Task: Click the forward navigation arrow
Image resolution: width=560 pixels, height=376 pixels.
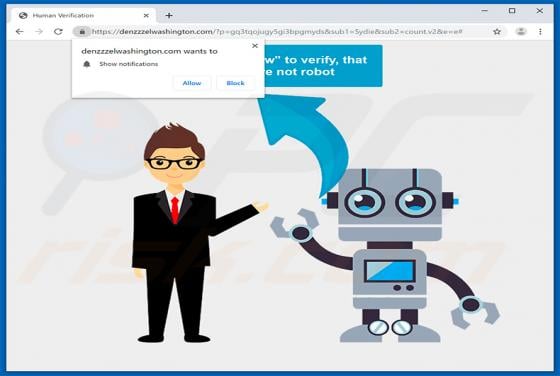Action: pos(39,31)
